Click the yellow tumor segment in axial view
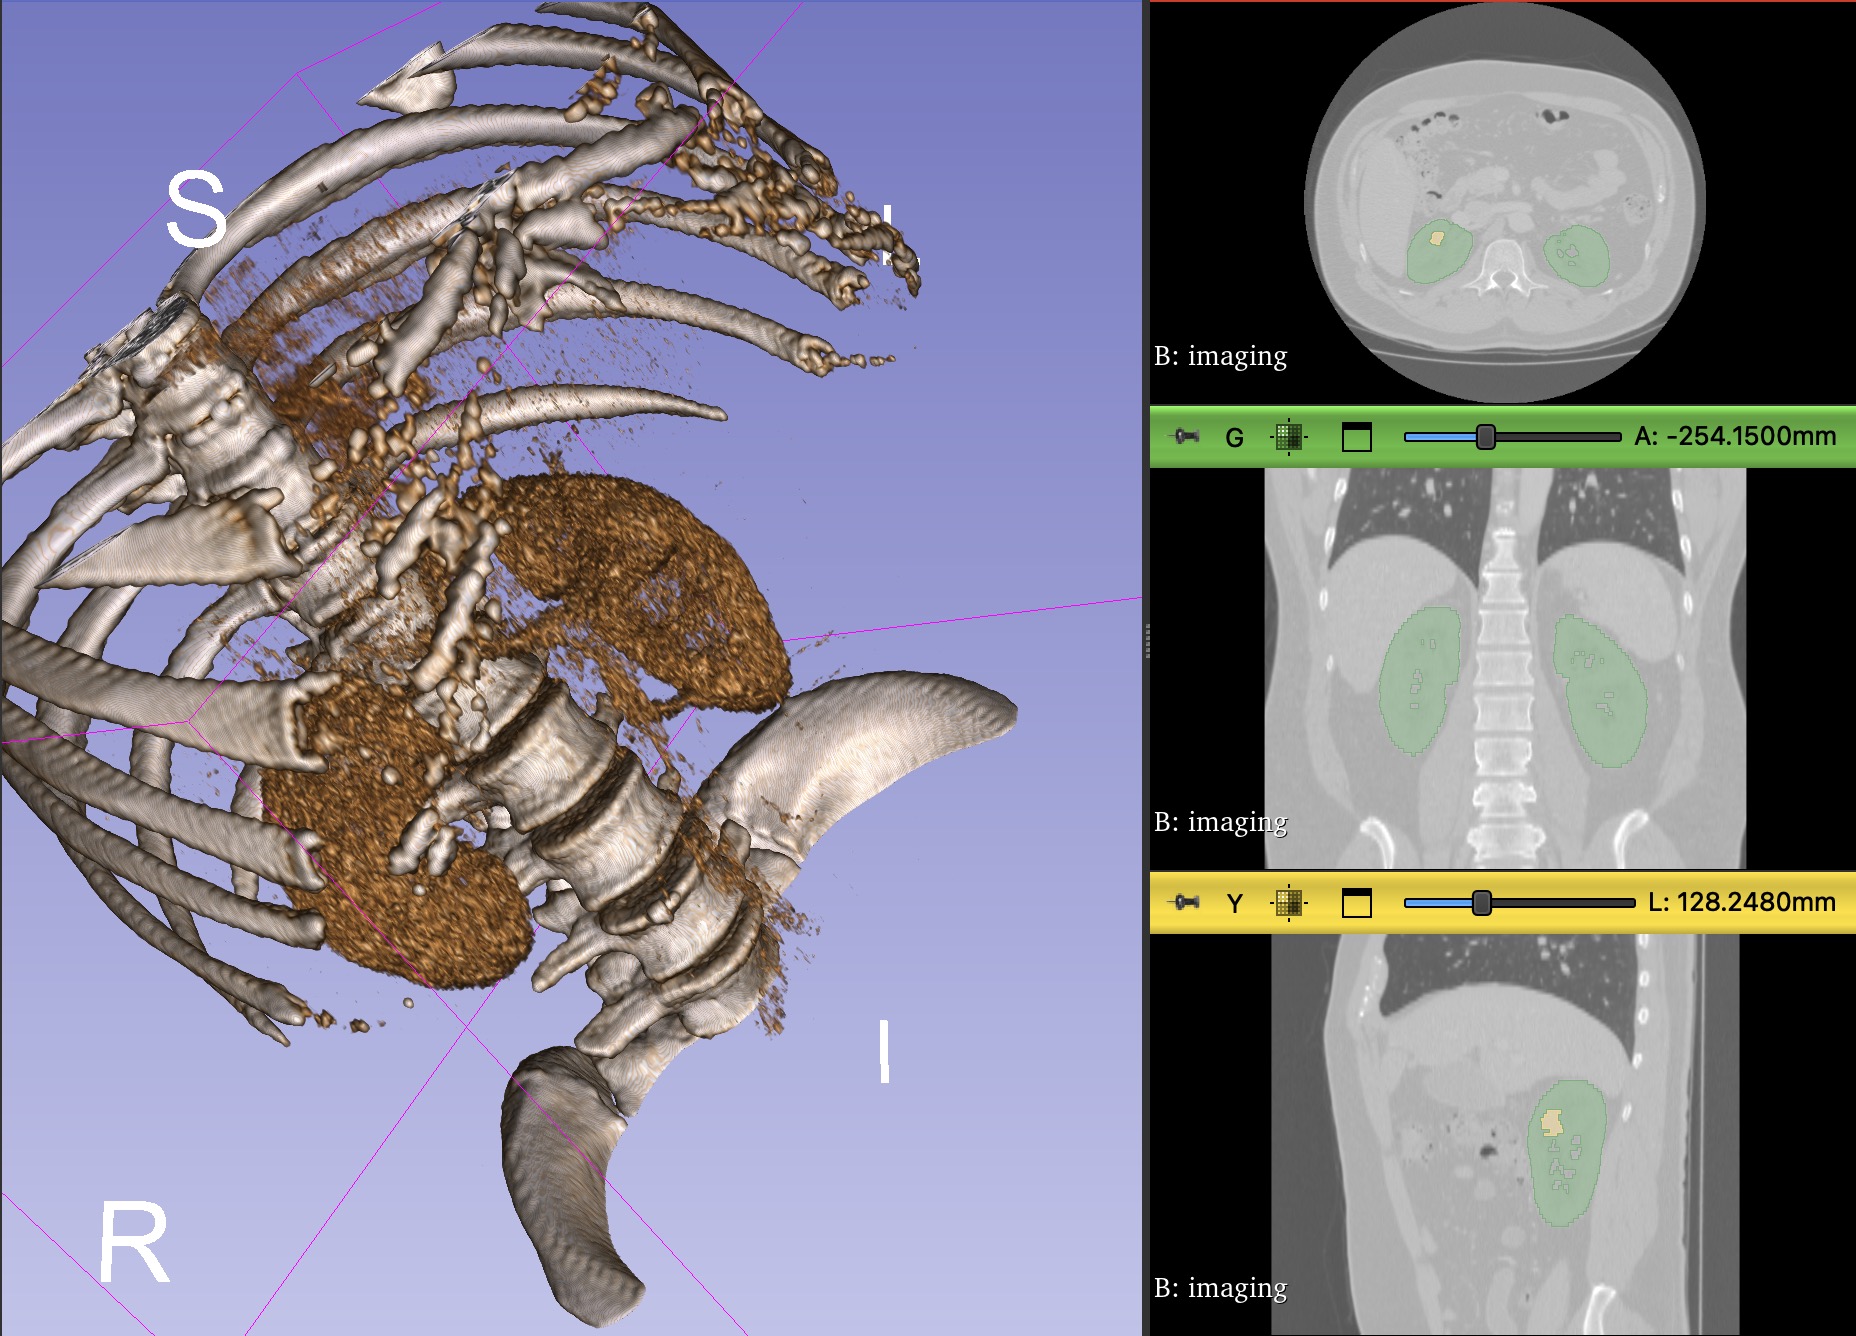The width and height of the screenshot is (1856, 1336). tap(1437, 238)
